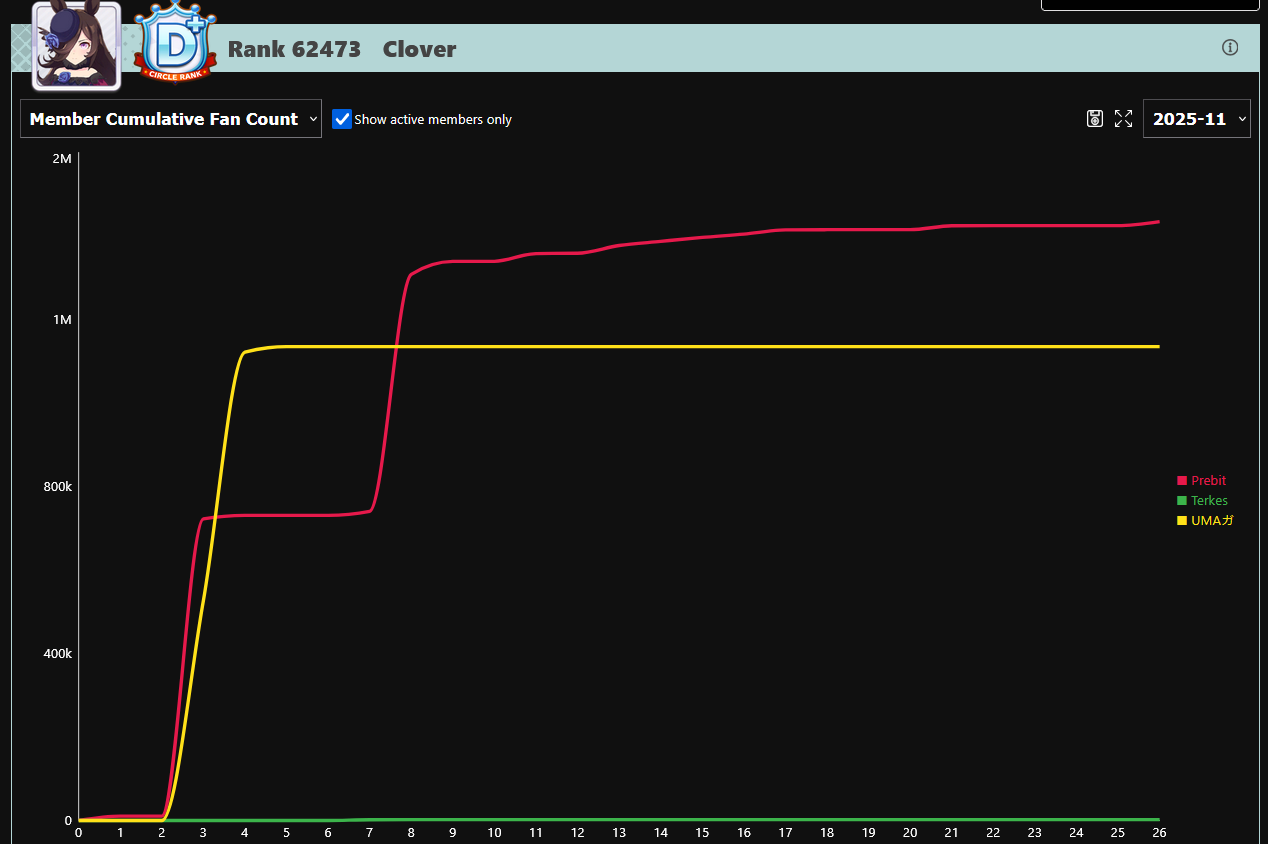Open the 2025-11 month dropdown
This screenshot has height=844, width=1268.
1196,119
